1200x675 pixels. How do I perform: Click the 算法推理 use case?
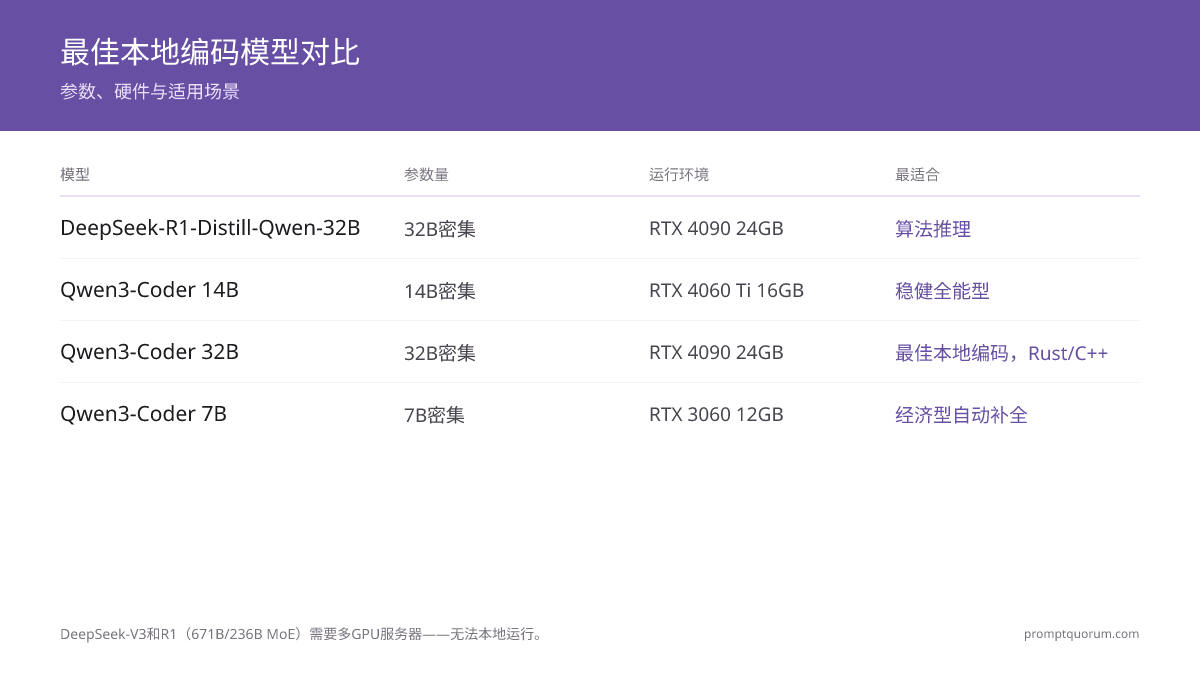[933, 229]
